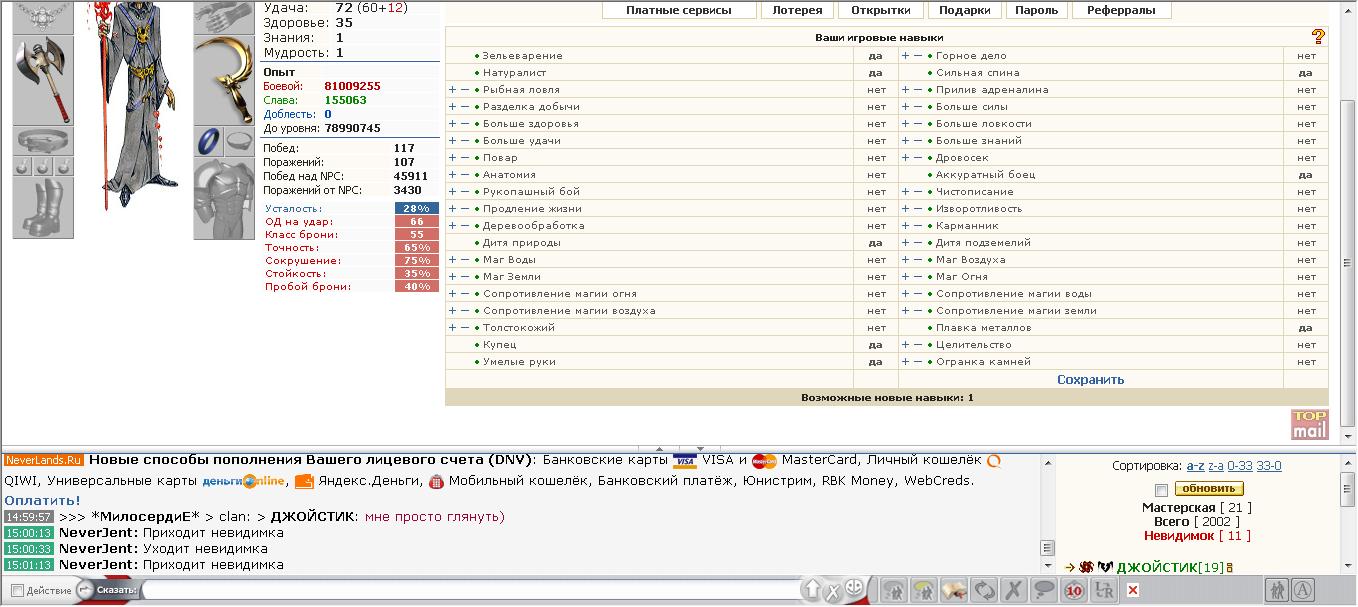Increase Маг Воды skill with plus
Image resolution: width=1358 pixels, height=607 pixels.
(x=452, y=260)
